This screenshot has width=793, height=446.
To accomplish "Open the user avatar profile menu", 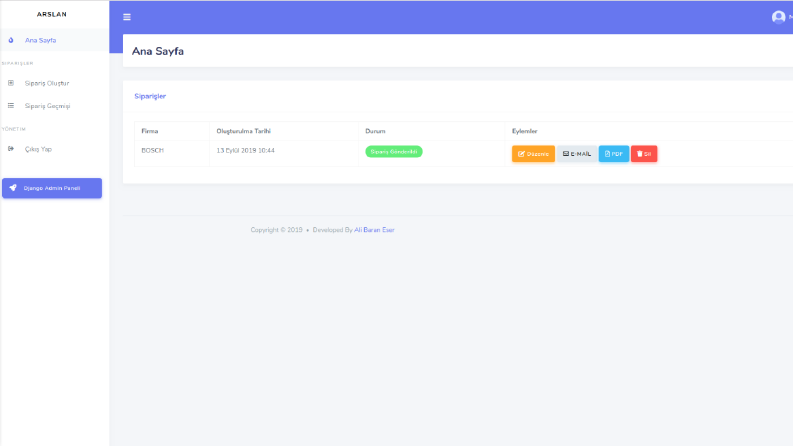I will click(778, 17).
